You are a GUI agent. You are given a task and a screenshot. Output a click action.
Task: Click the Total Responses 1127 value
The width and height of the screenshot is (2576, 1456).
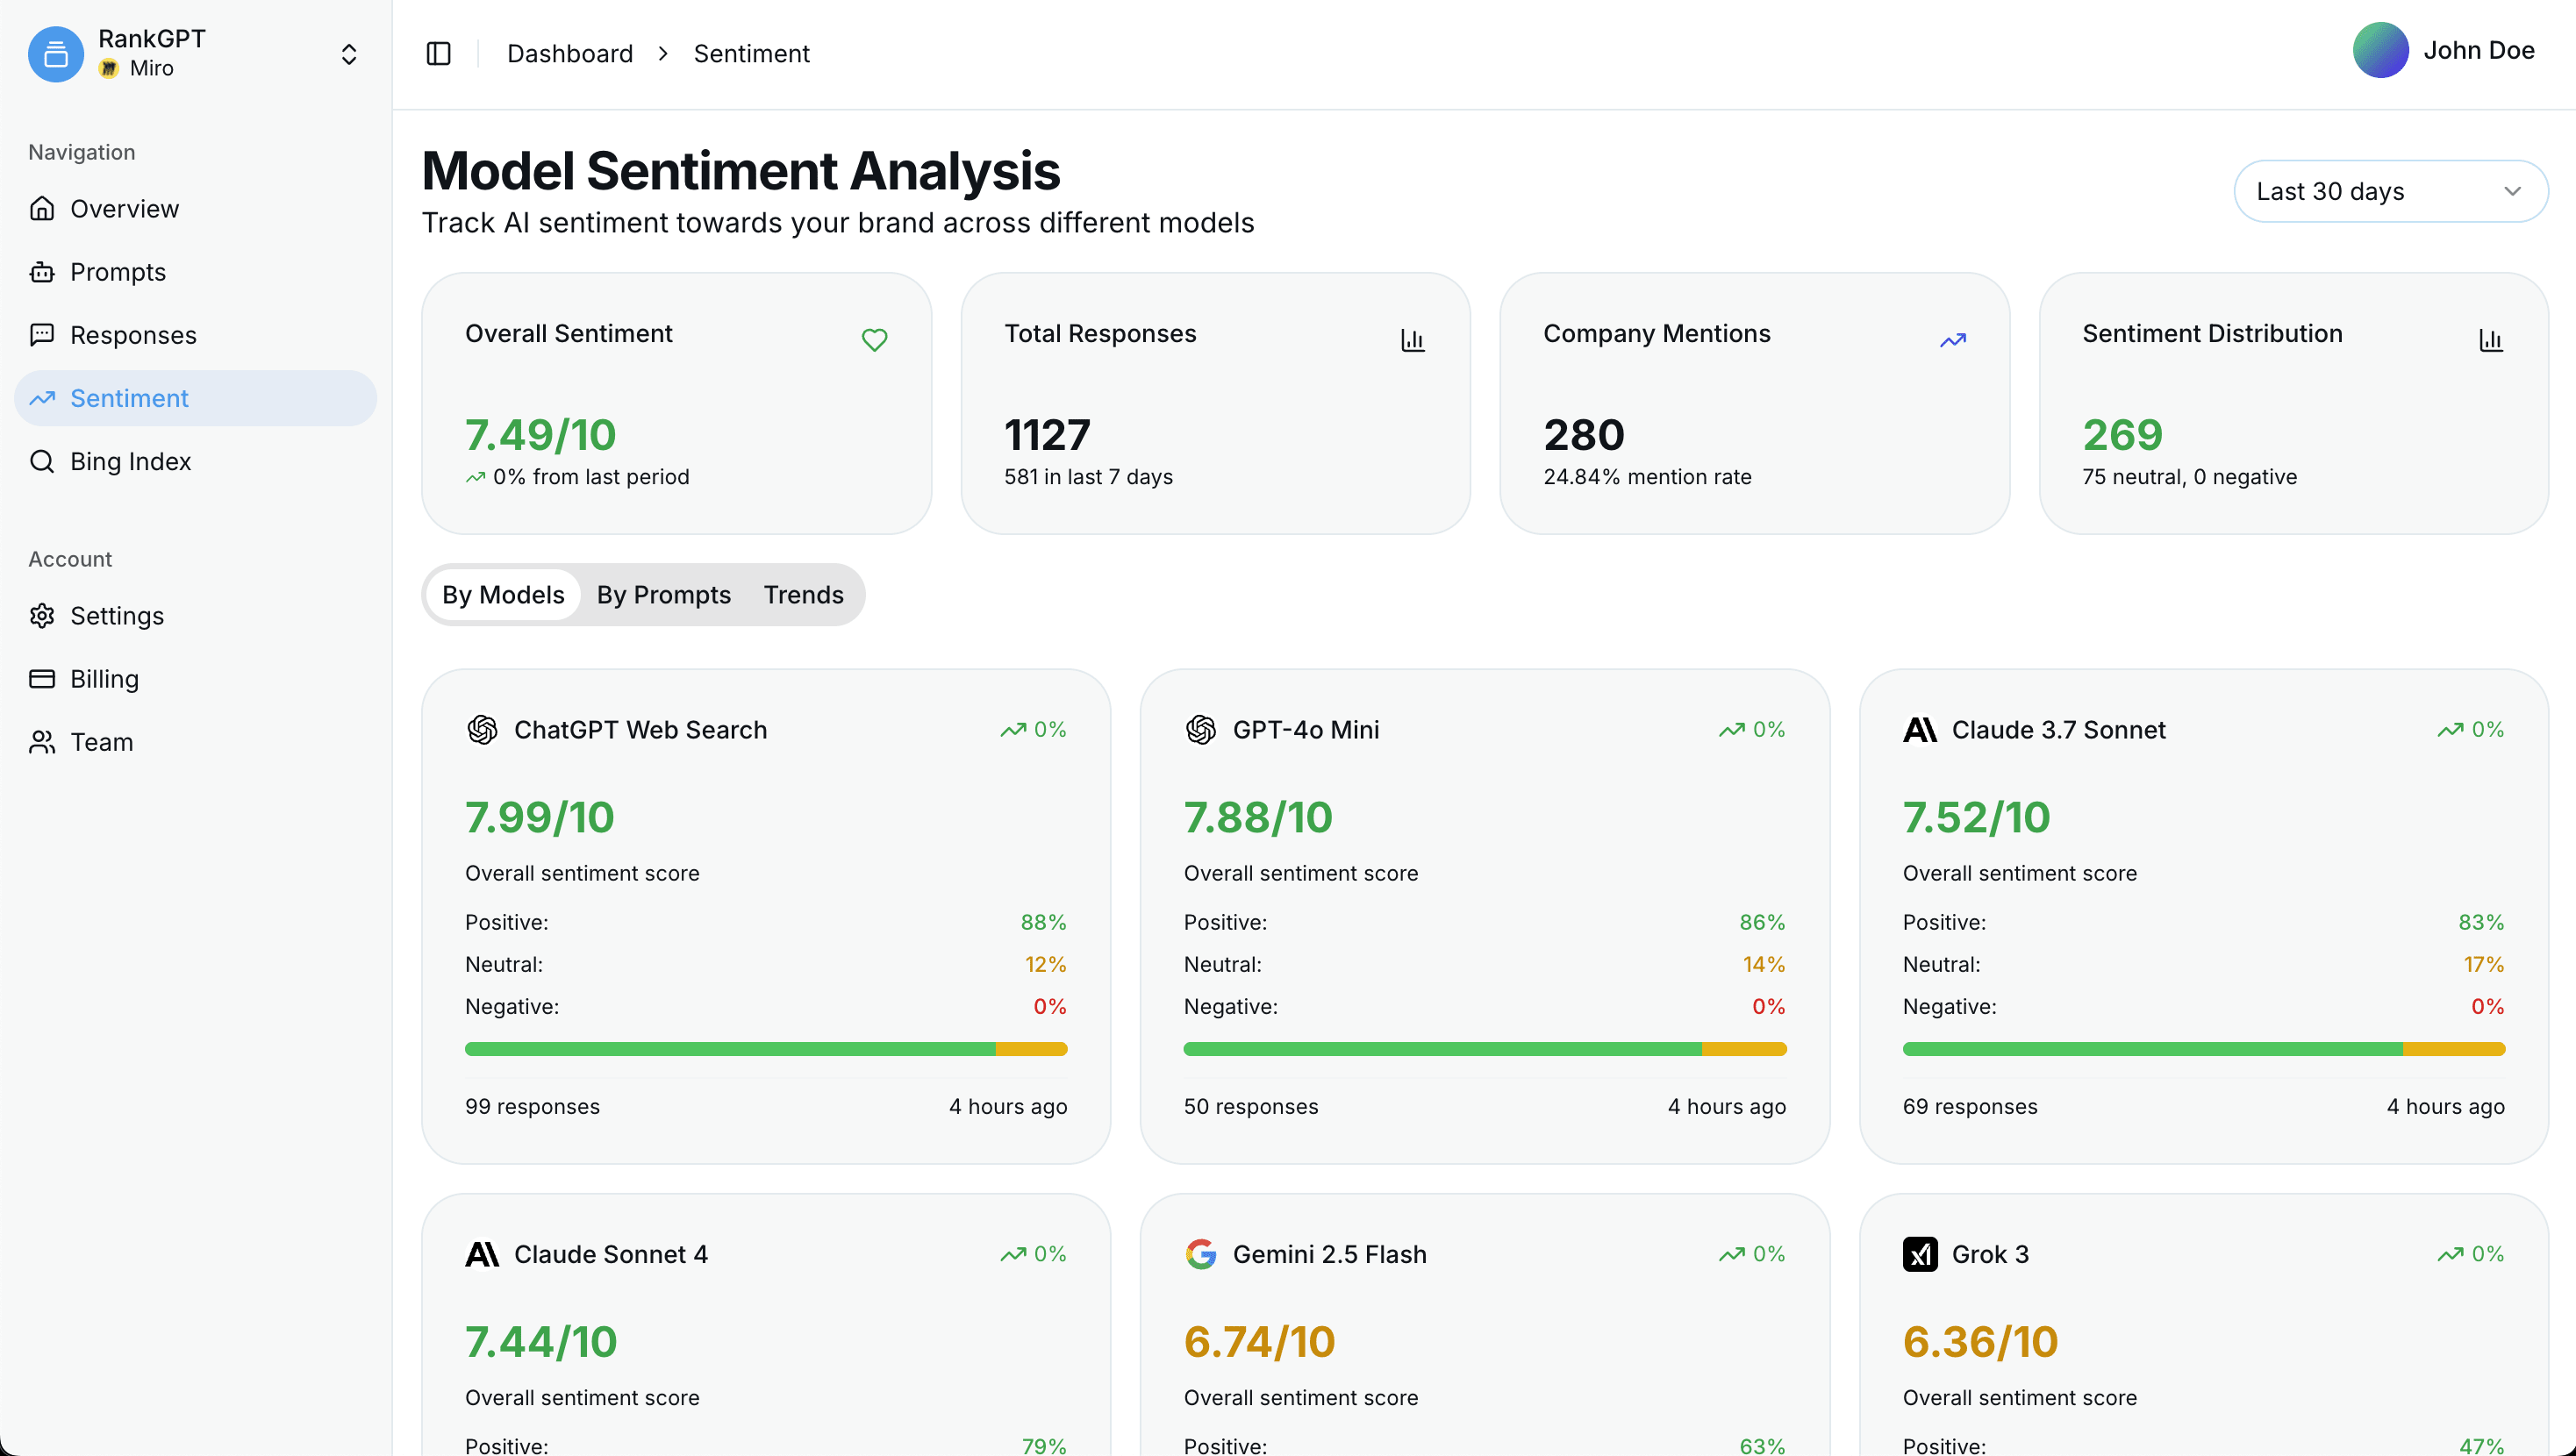click(x=1047, y=435)
